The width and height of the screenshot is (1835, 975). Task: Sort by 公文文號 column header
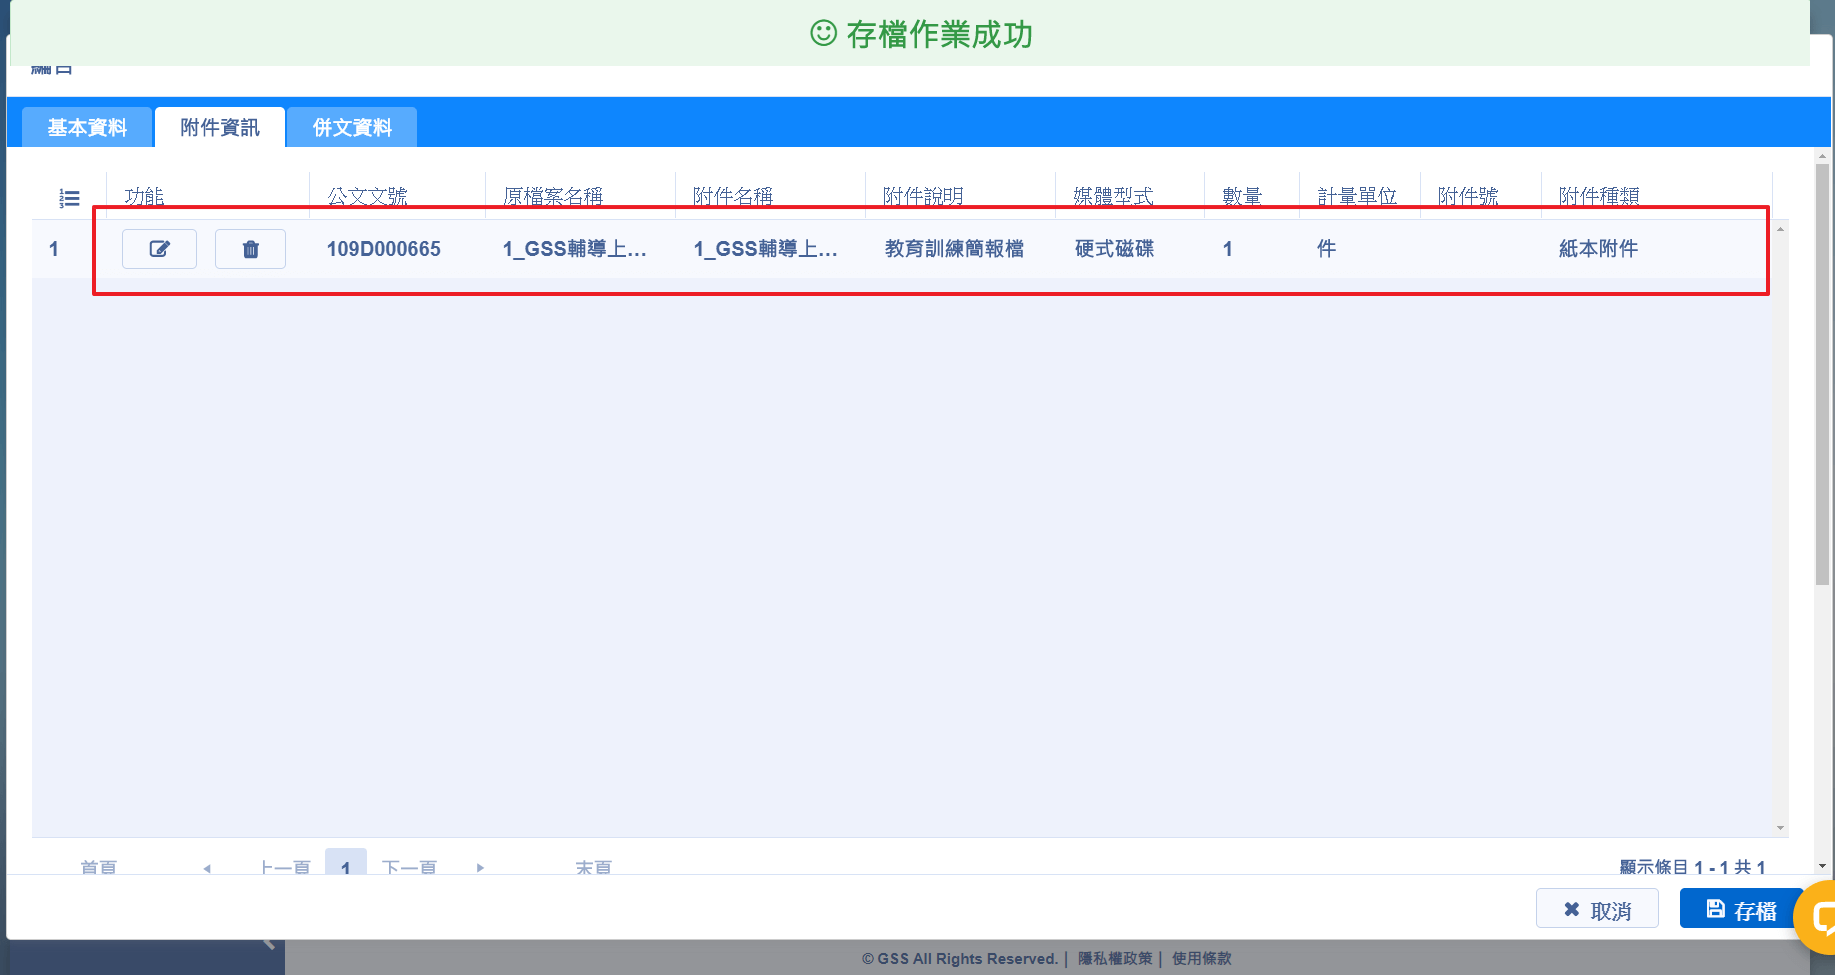point(367,196)
